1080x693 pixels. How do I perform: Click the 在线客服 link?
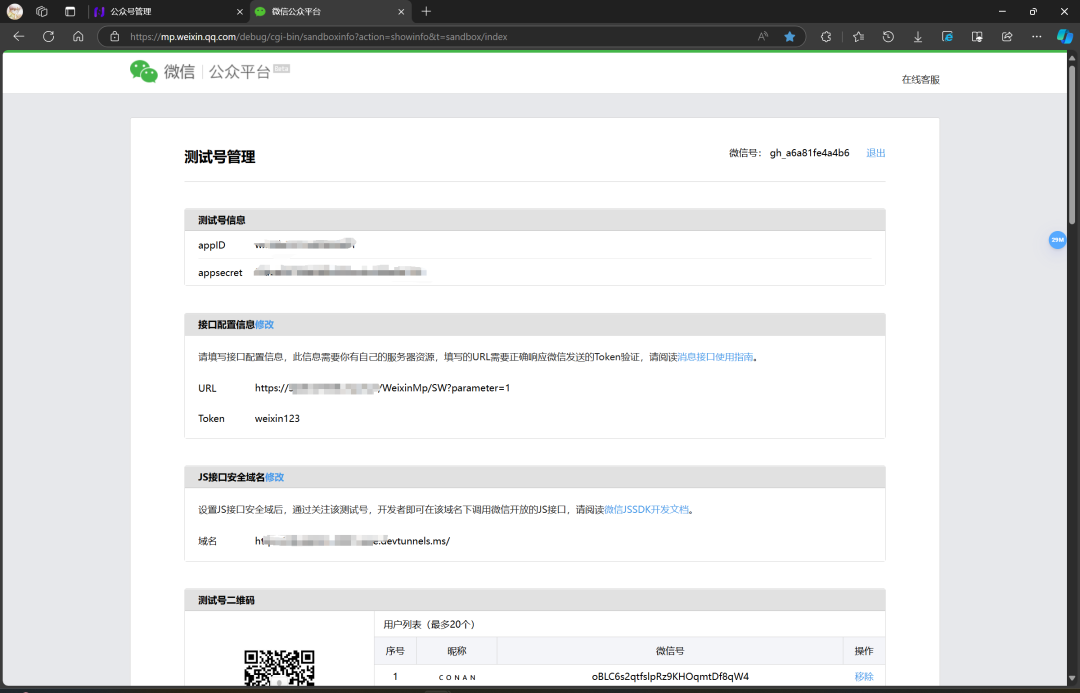tap(920, 80)
